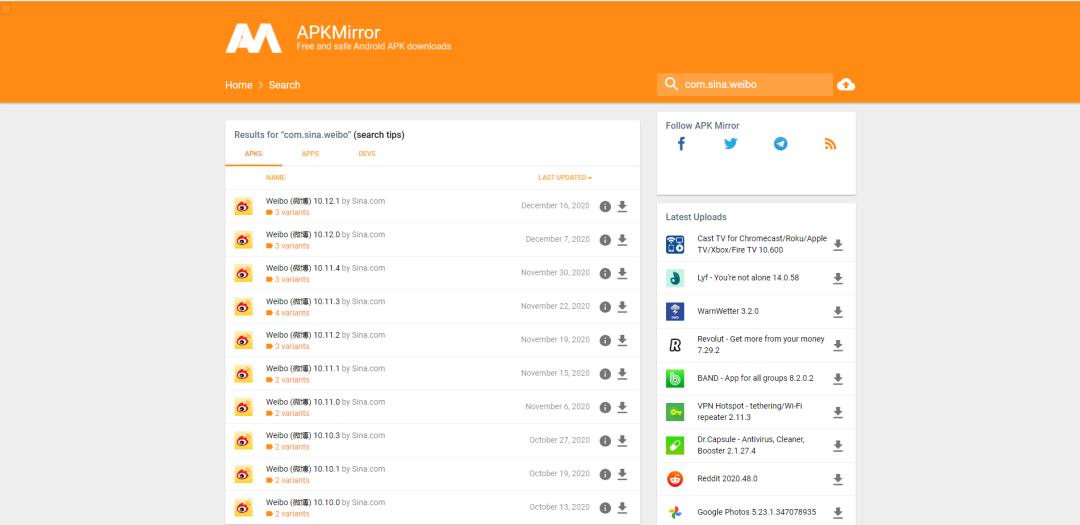The width and height of the screenshot is (1080, 525).
Task: Open Dr.Capsule Antivirus upload entry
Action: [x=751, y=445]
